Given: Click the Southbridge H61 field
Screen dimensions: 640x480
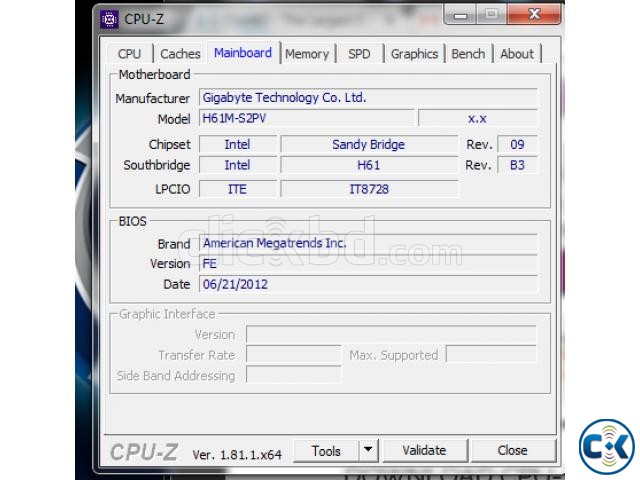Looking at the screenshot, I should (369, 165).
